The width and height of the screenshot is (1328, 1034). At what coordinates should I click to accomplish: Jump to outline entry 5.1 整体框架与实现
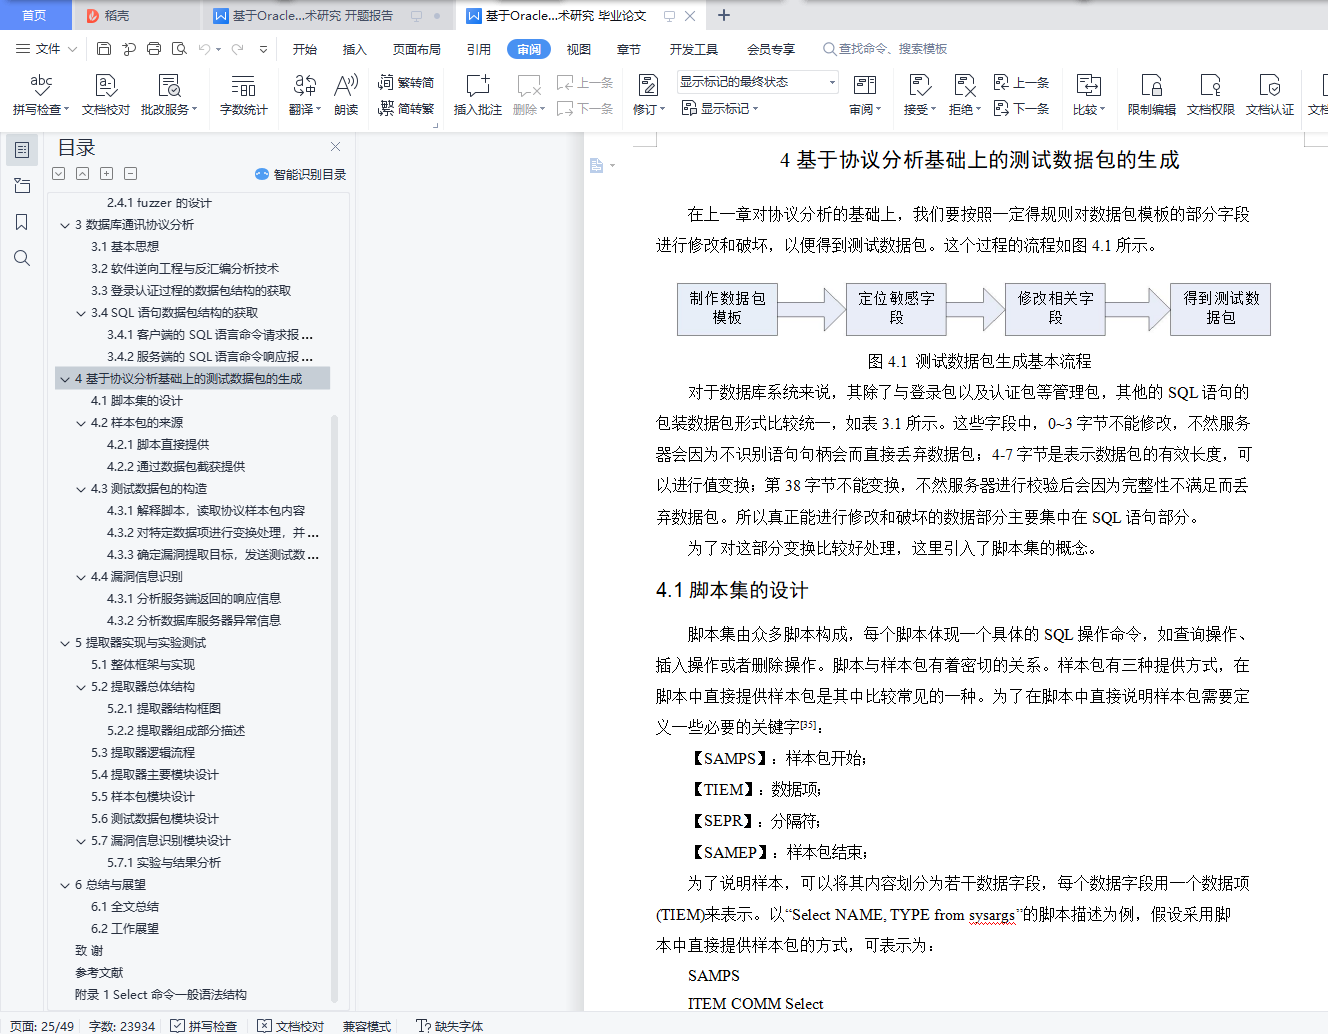tap(143, 665)
